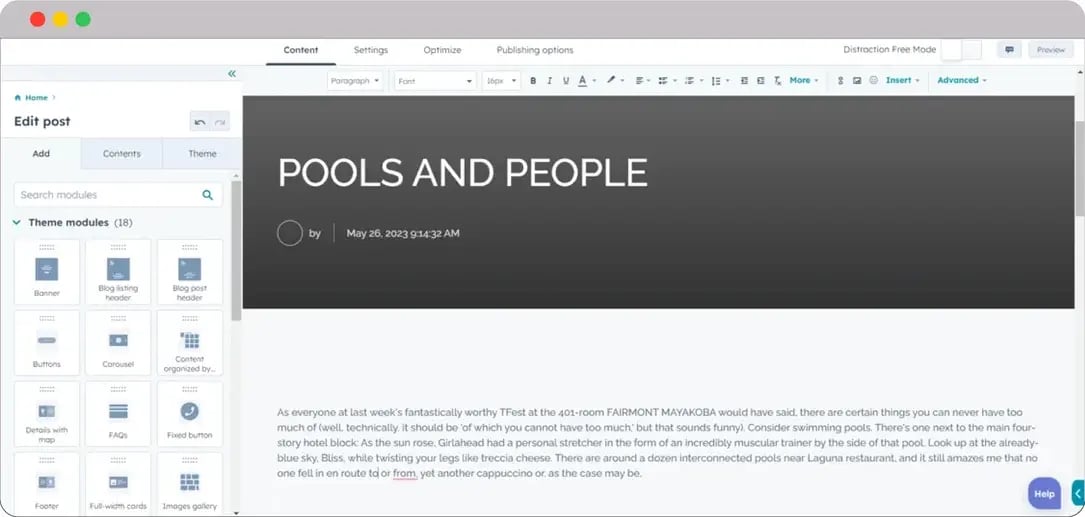Click the numbered list icon

click(x=689, y=80)
